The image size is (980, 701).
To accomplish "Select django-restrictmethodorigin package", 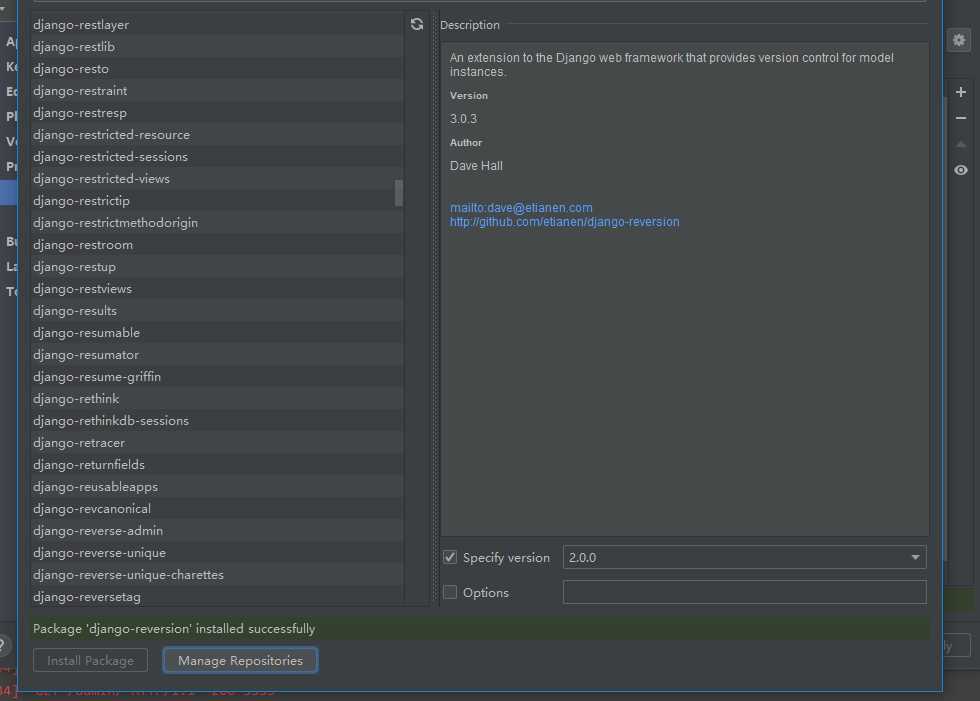I will pos(217,222).
